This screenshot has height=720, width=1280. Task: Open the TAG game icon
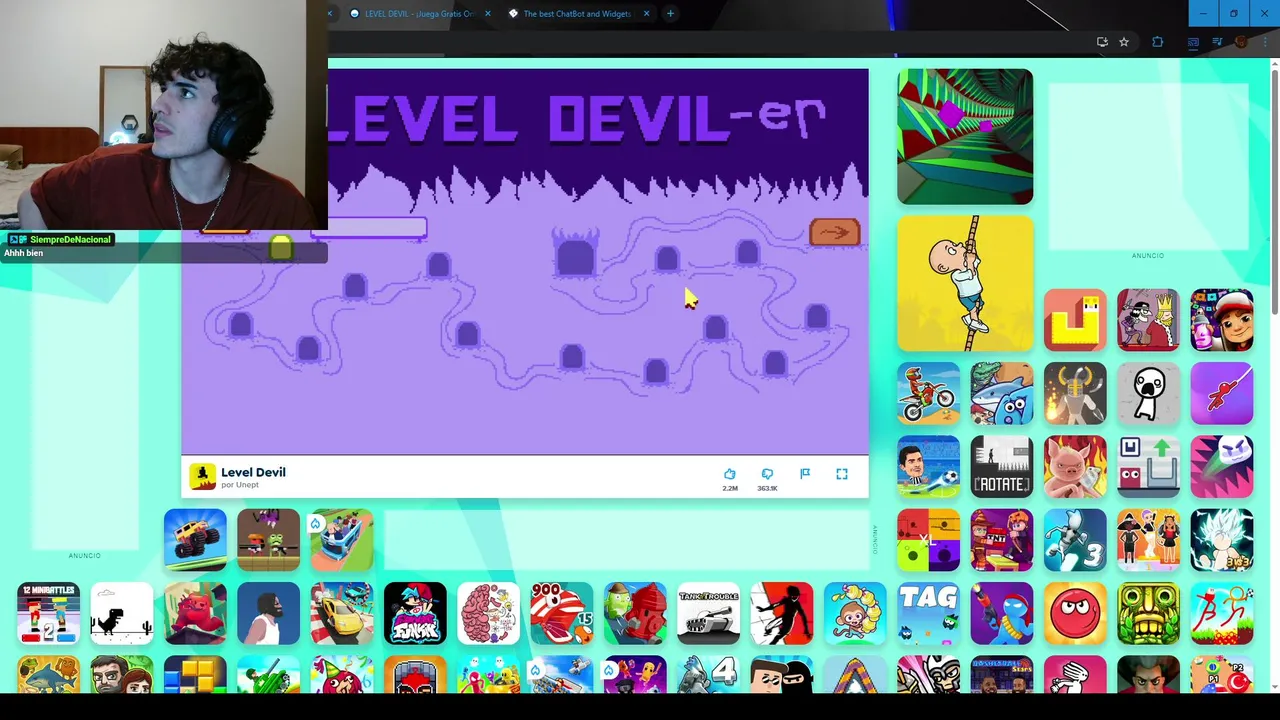click(x=928, y=613)
